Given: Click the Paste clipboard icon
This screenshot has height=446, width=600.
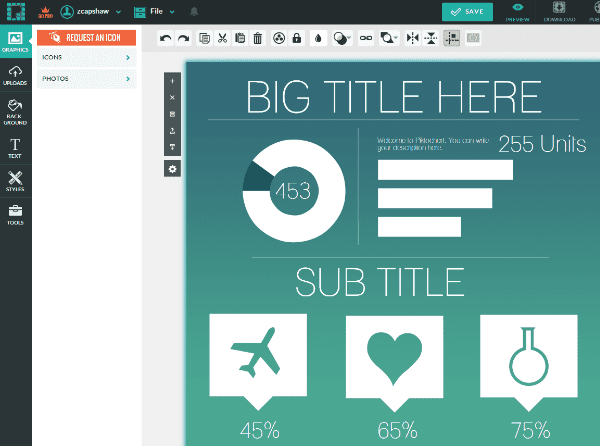Looking at the screenshot, I should [240, 38].
